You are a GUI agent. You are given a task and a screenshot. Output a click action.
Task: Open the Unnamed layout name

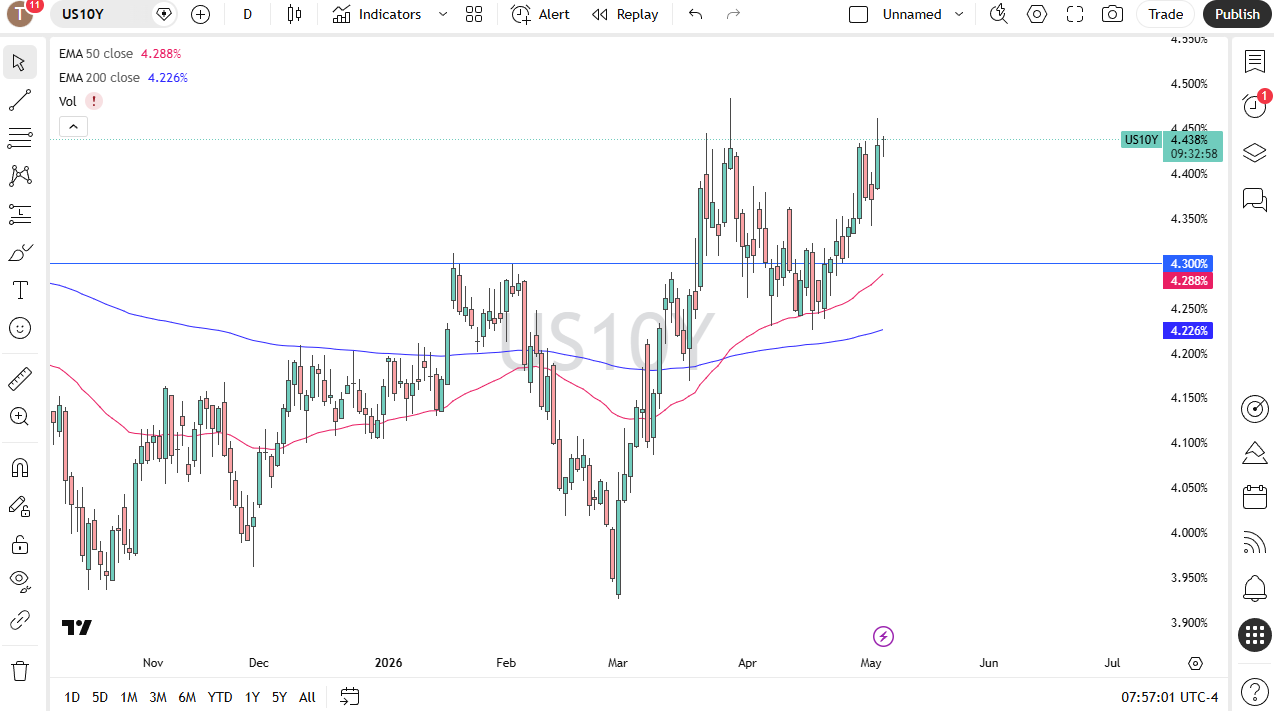[x=911, y=14]
